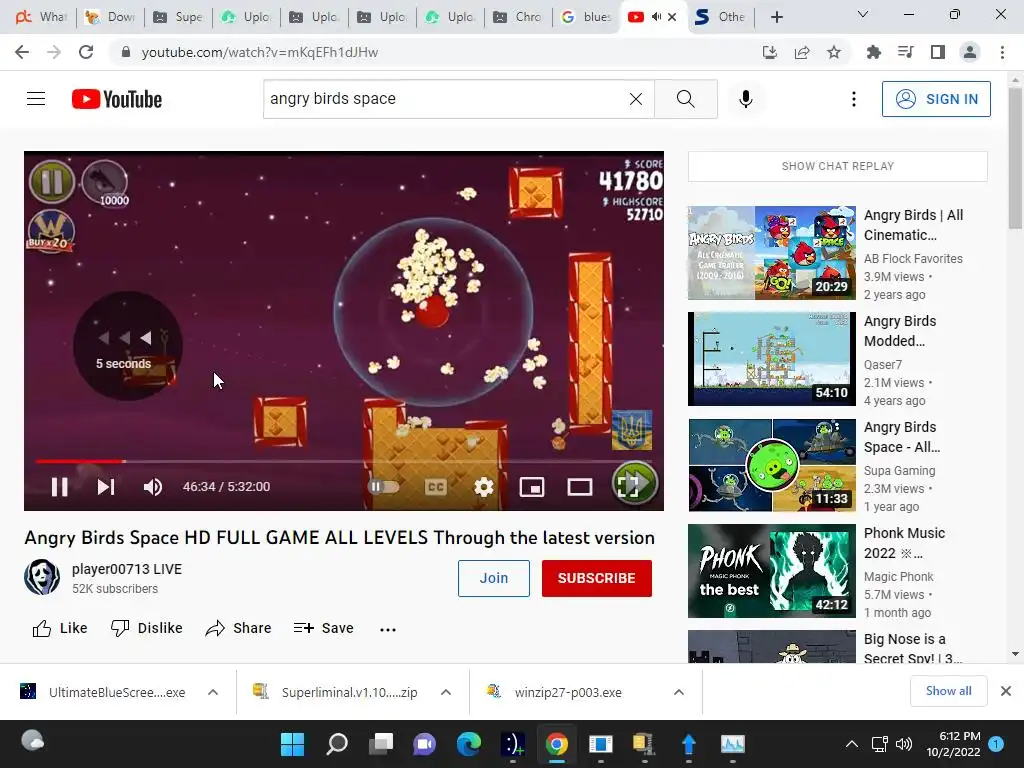Open the YouTube guide hamburger menu
The height and width of the screenshot is (768, 1024).
coord(36,99)
